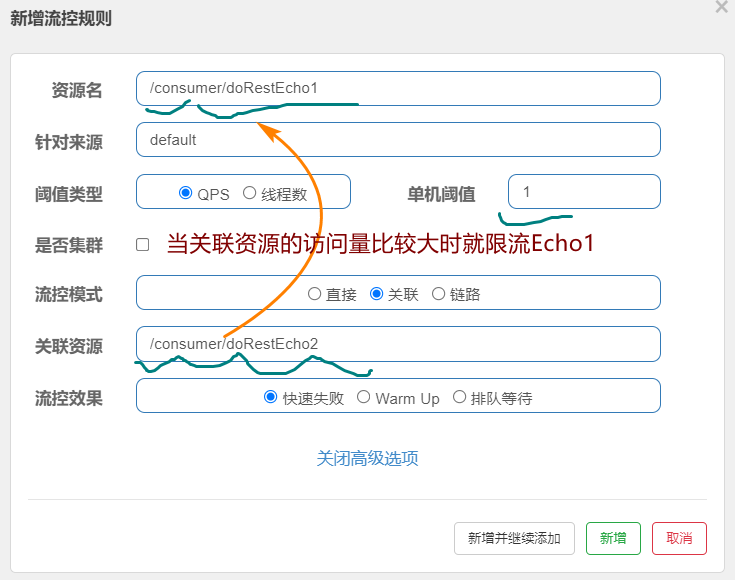Collapse options via 关闭高级选项 link
Screen dimensions: 735x580
click(x=368, y=458)
